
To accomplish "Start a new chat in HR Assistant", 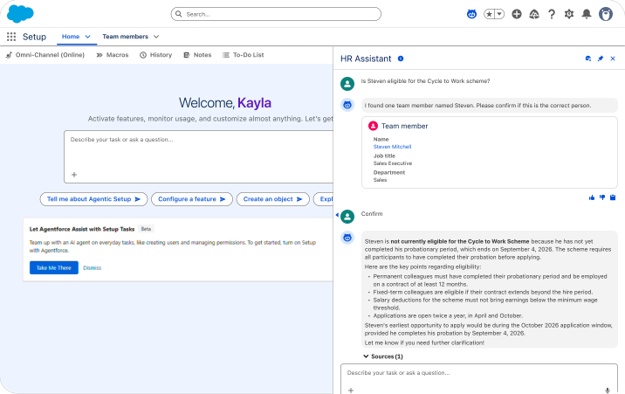I will point(588,59).
